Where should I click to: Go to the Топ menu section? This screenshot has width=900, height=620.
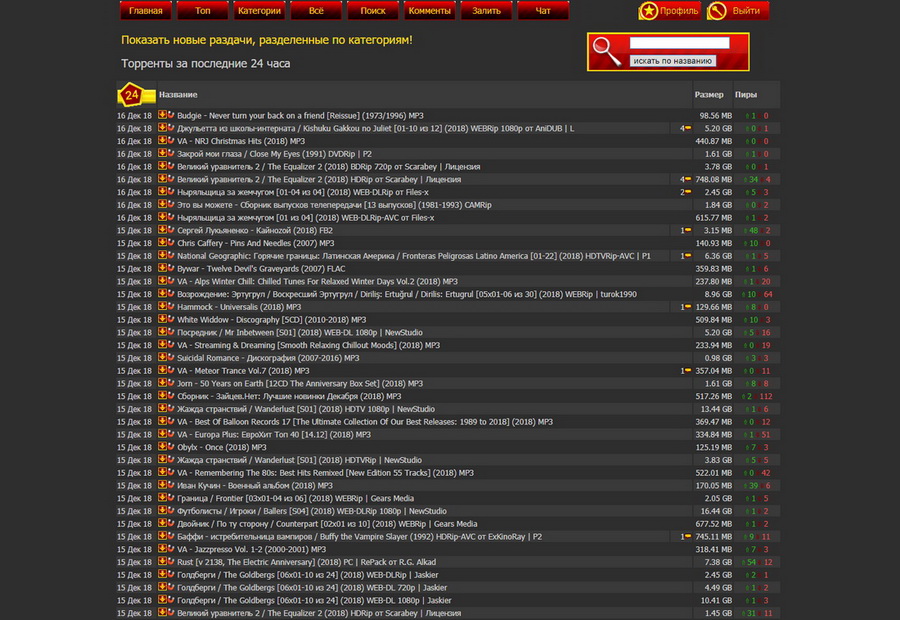click(202, 11)
